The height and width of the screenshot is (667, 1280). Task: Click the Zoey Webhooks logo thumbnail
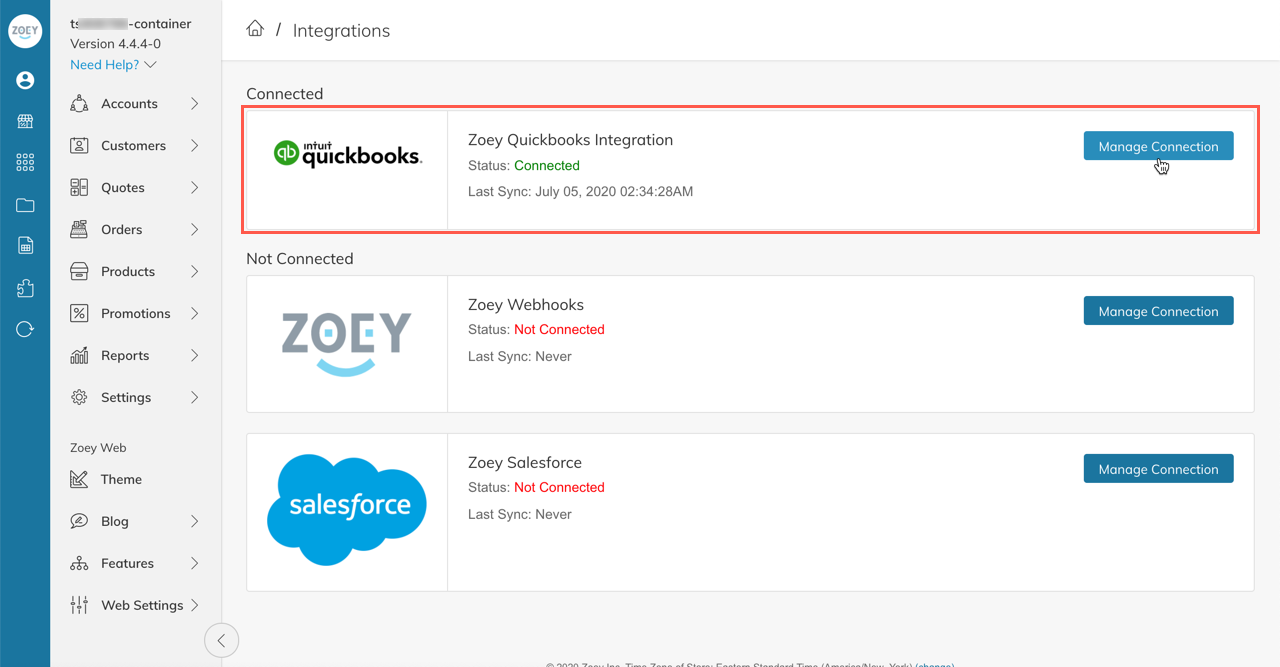346,344
